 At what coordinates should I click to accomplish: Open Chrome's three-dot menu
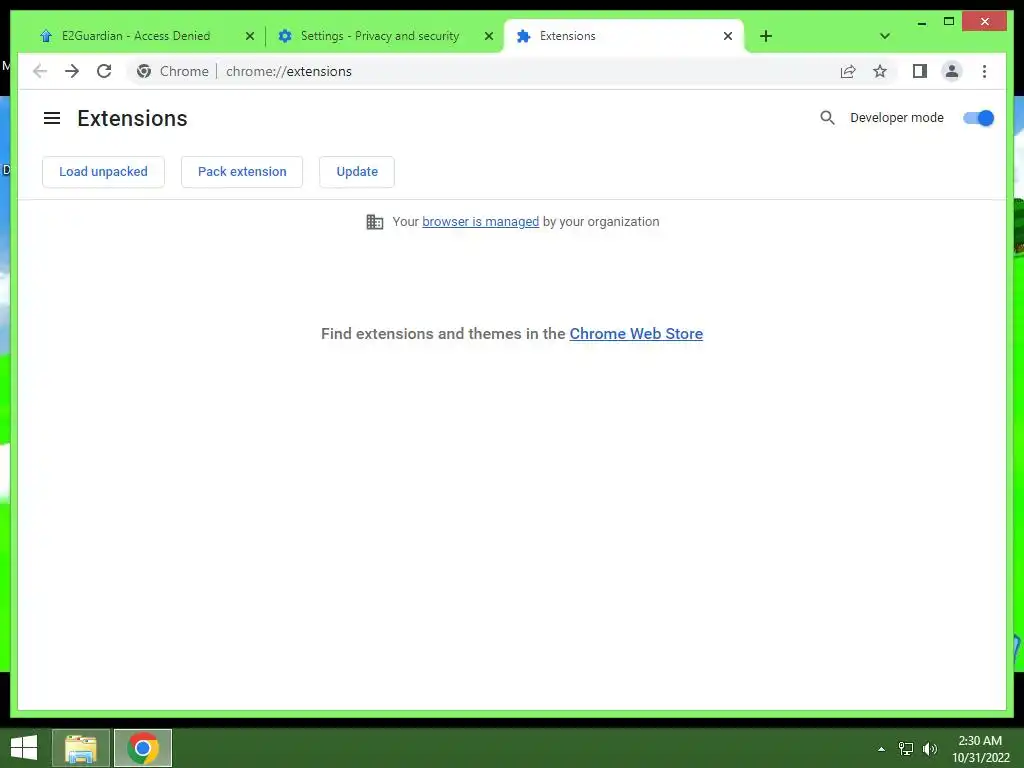point(984,71)
